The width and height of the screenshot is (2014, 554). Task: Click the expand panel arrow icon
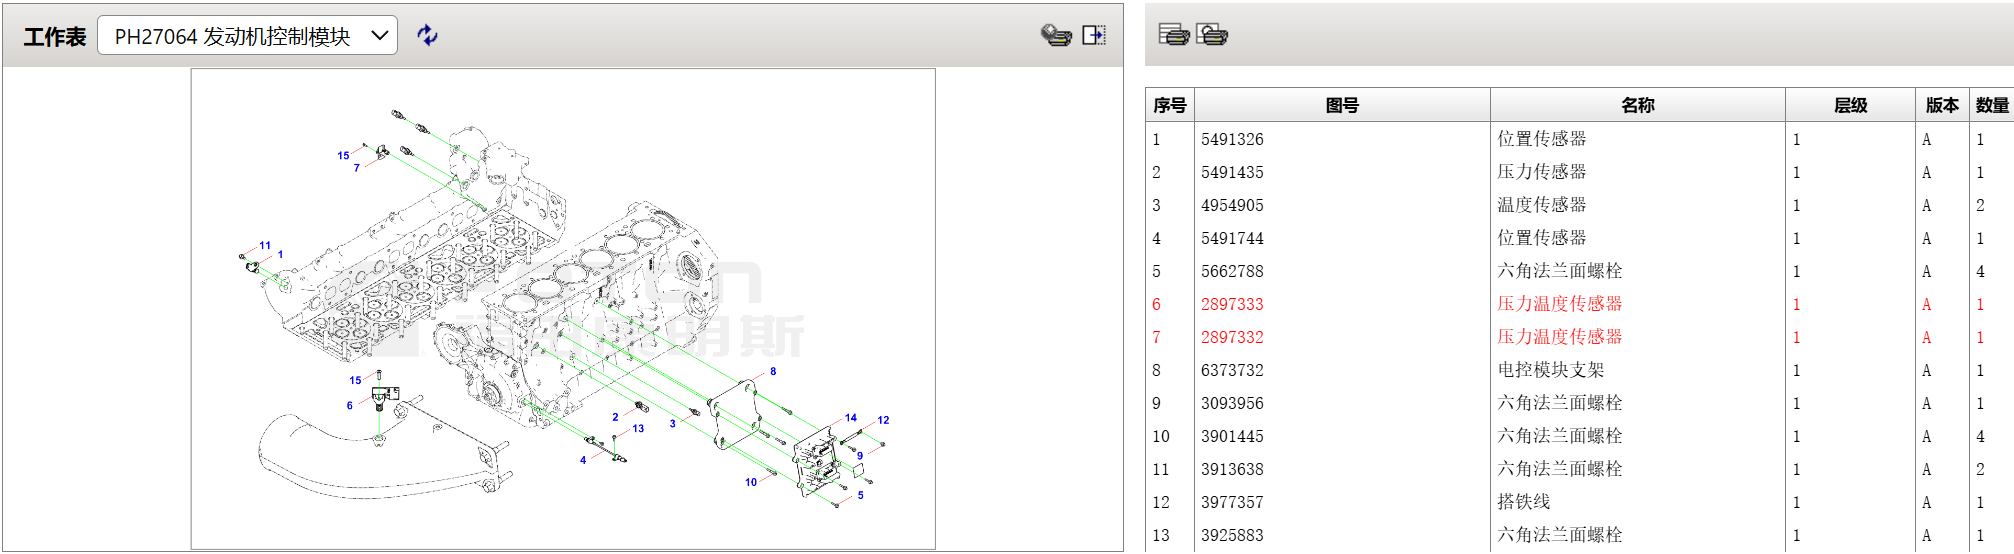1094,36
